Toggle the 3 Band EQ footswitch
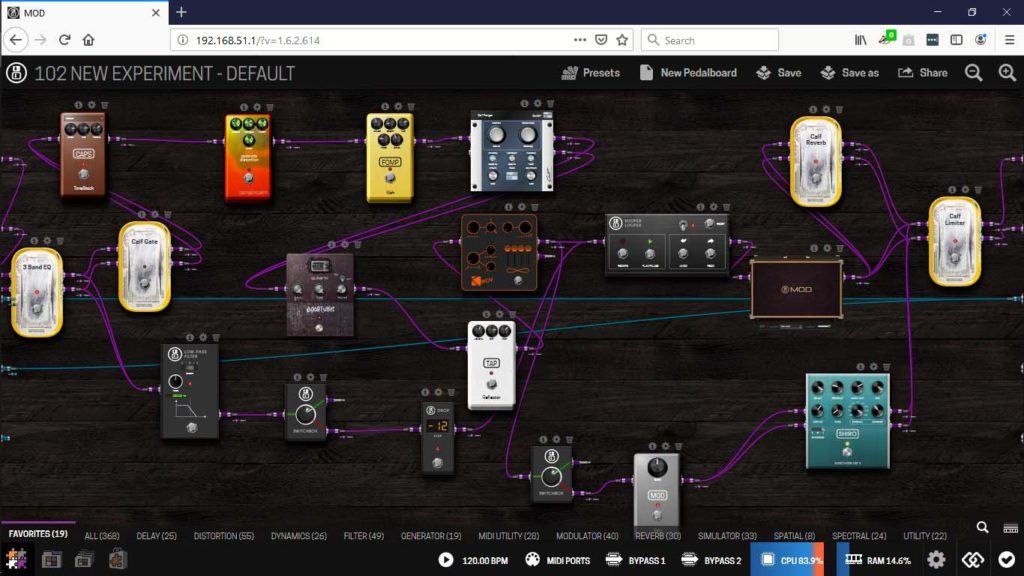Image resolution: width=1024 pixels, height=576 pixels. (x=37, y=310)
